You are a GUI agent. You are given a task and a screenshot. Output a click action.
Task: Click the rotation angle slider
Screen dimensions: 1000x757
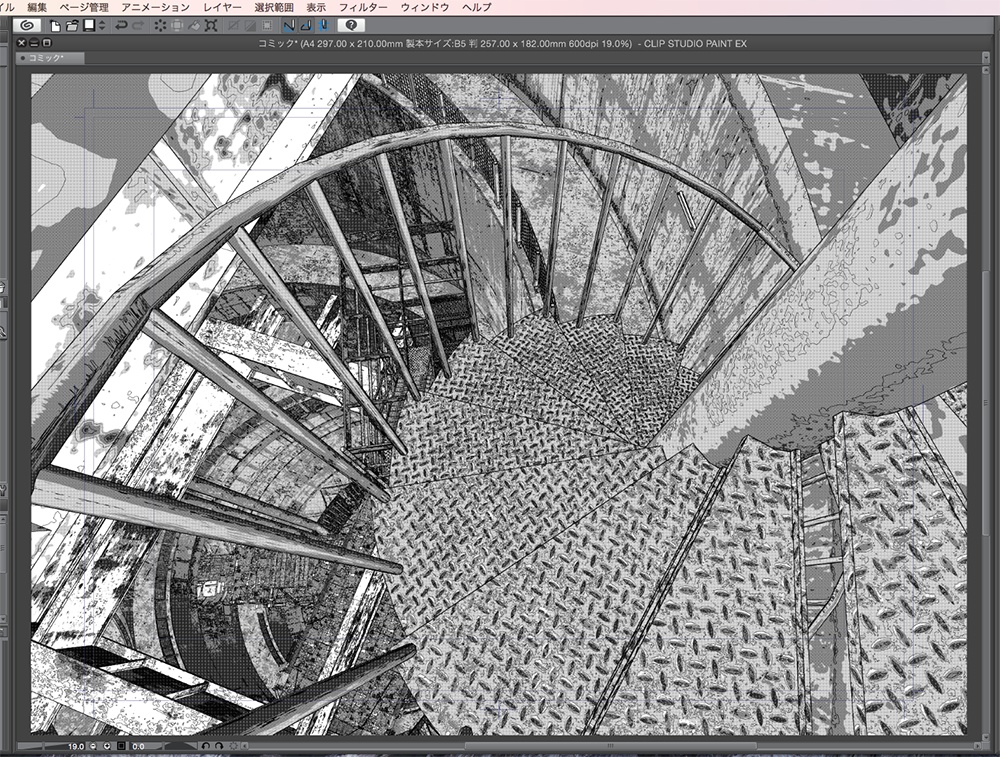click(x=180, y=746)
